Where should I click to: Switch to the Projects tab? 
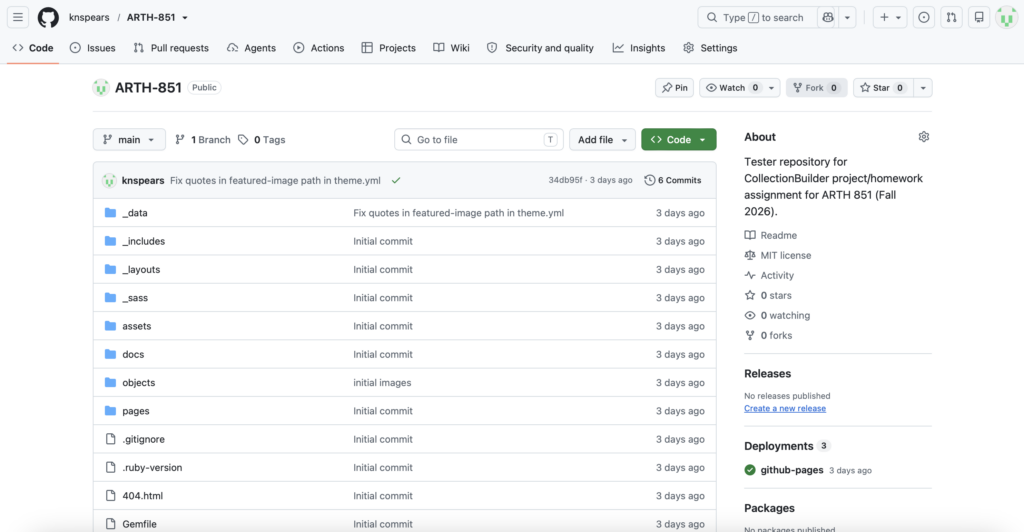coord(389,48)
